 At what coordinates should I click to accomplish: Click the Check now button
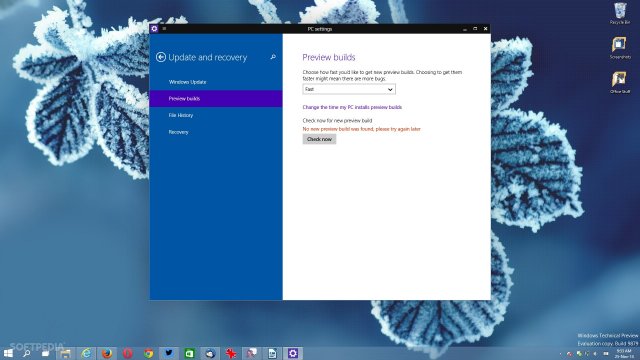[x=319, y=139]
